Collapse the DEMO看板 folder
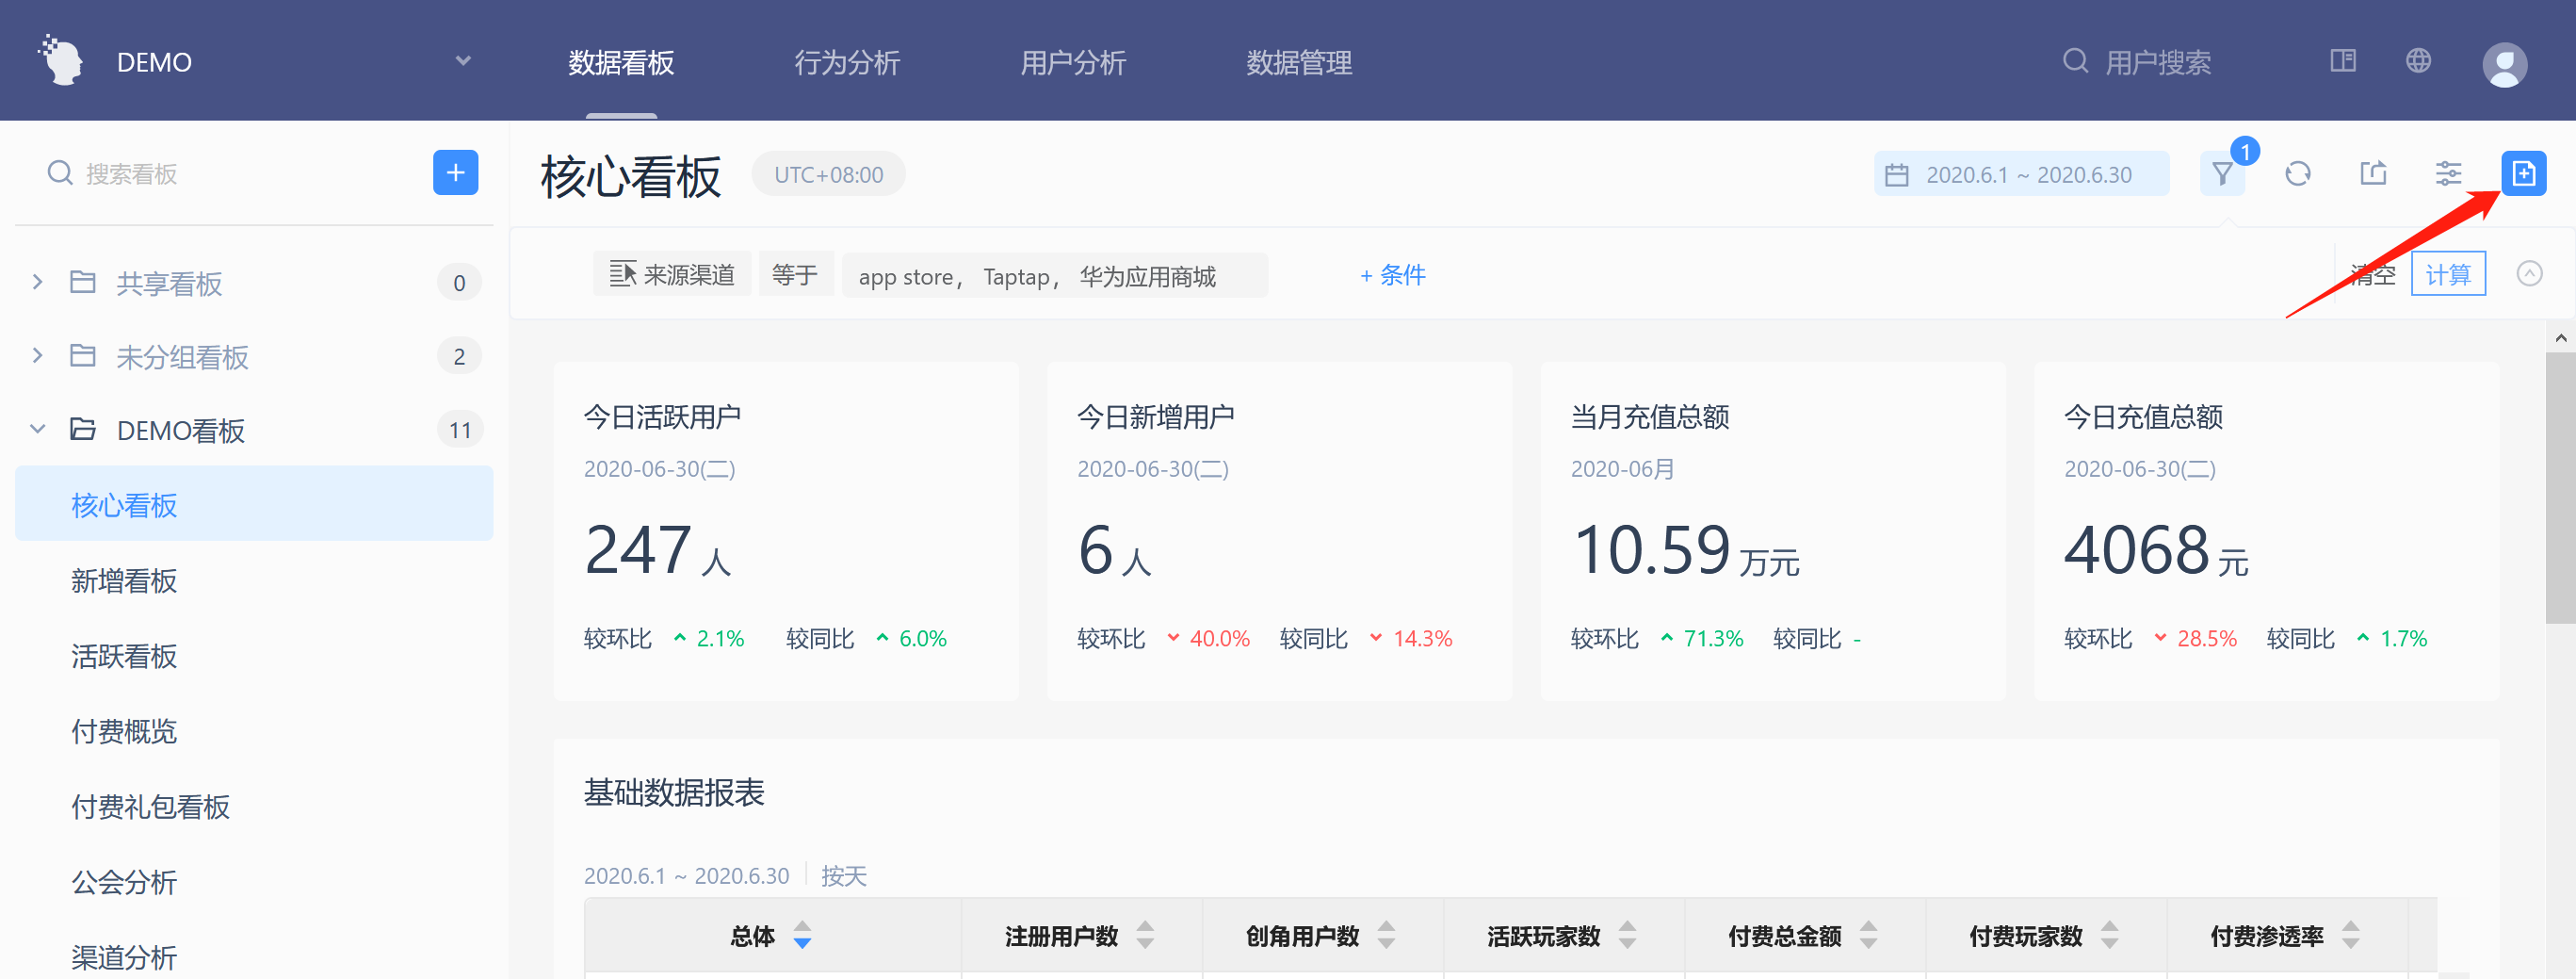This screenshot has width=2576, height=979. (38, 430)
